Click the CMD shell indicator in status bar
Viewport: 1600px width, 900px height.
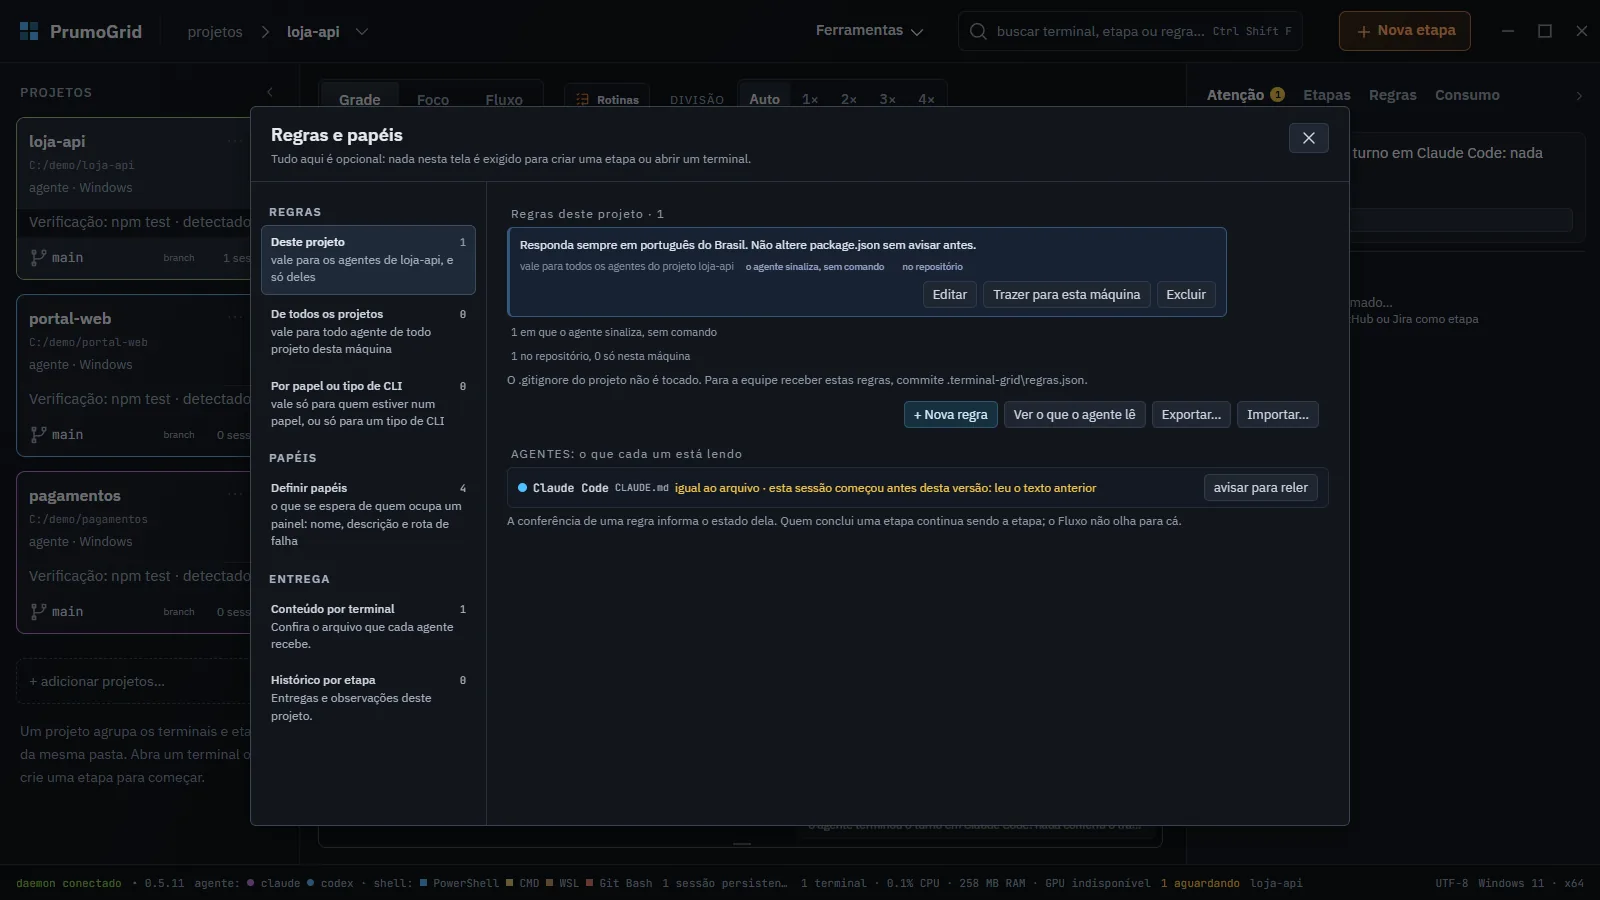pos(523,883)
